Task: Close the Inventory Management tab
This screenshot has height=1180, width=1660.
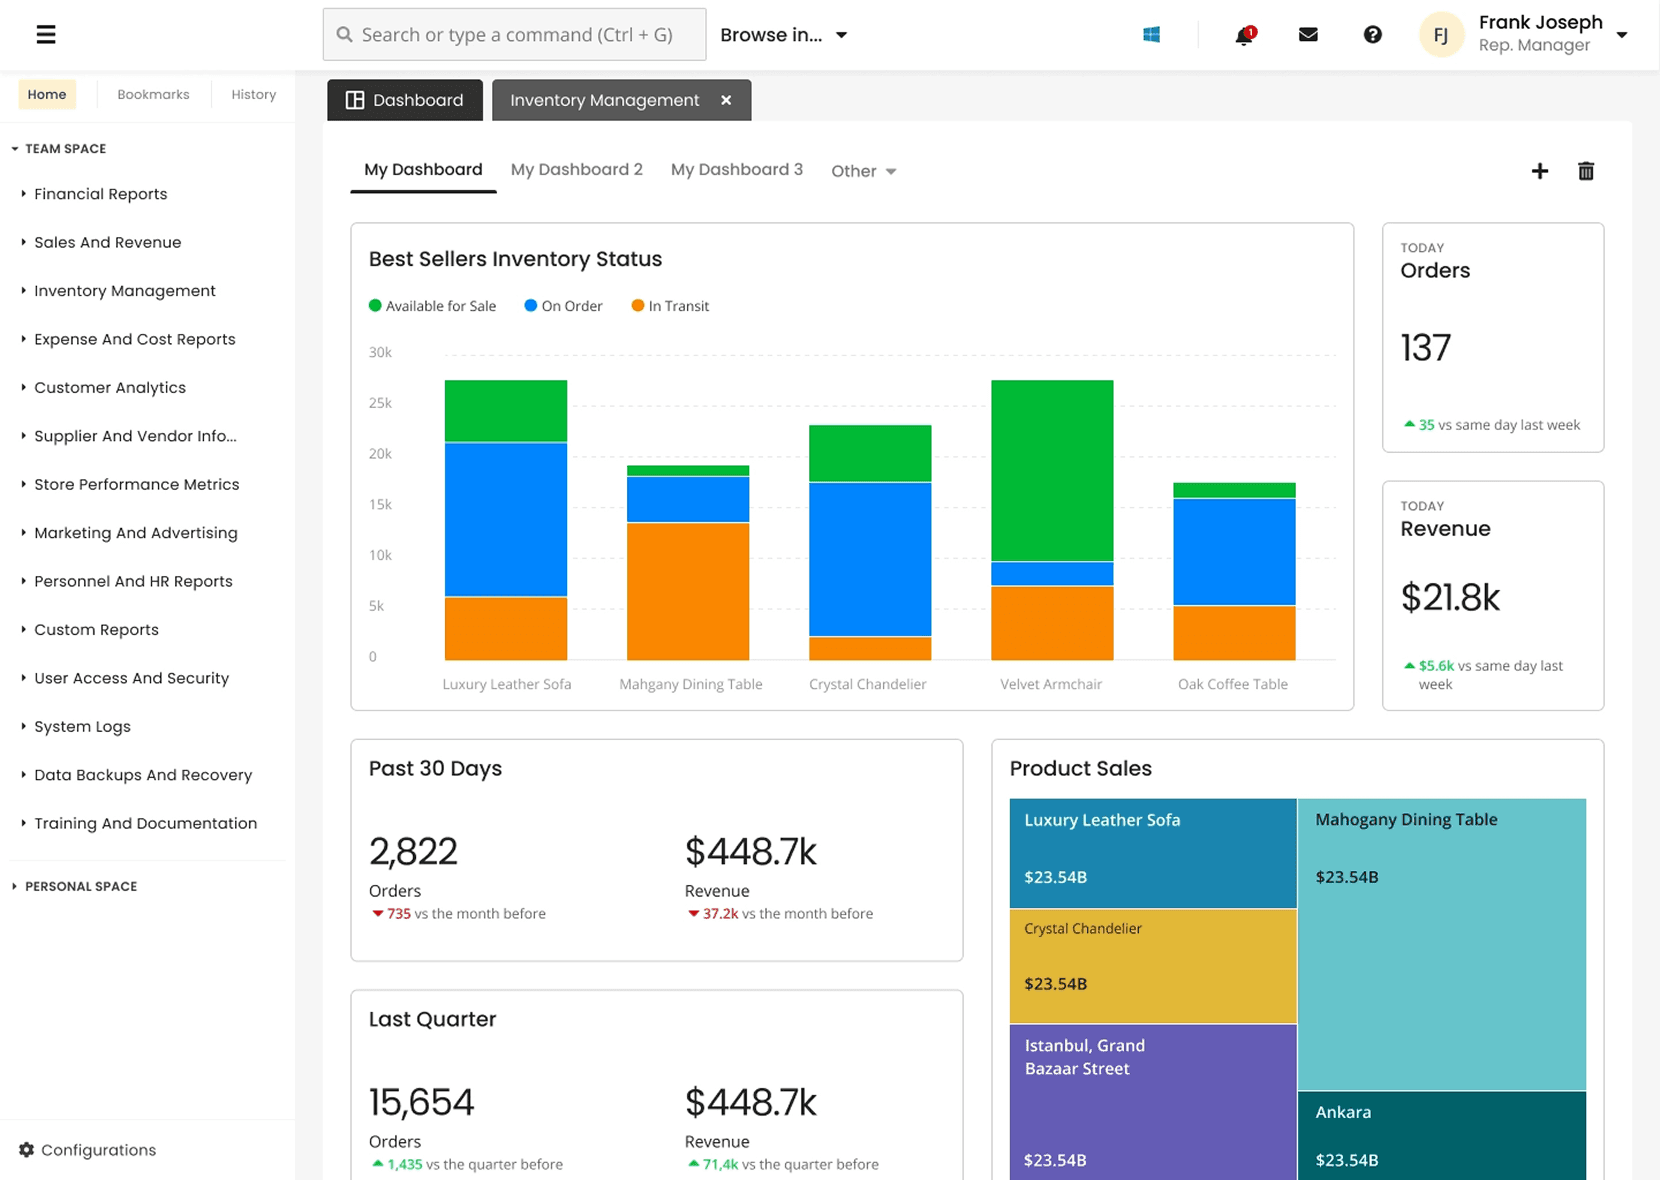Action: (726, 100)
